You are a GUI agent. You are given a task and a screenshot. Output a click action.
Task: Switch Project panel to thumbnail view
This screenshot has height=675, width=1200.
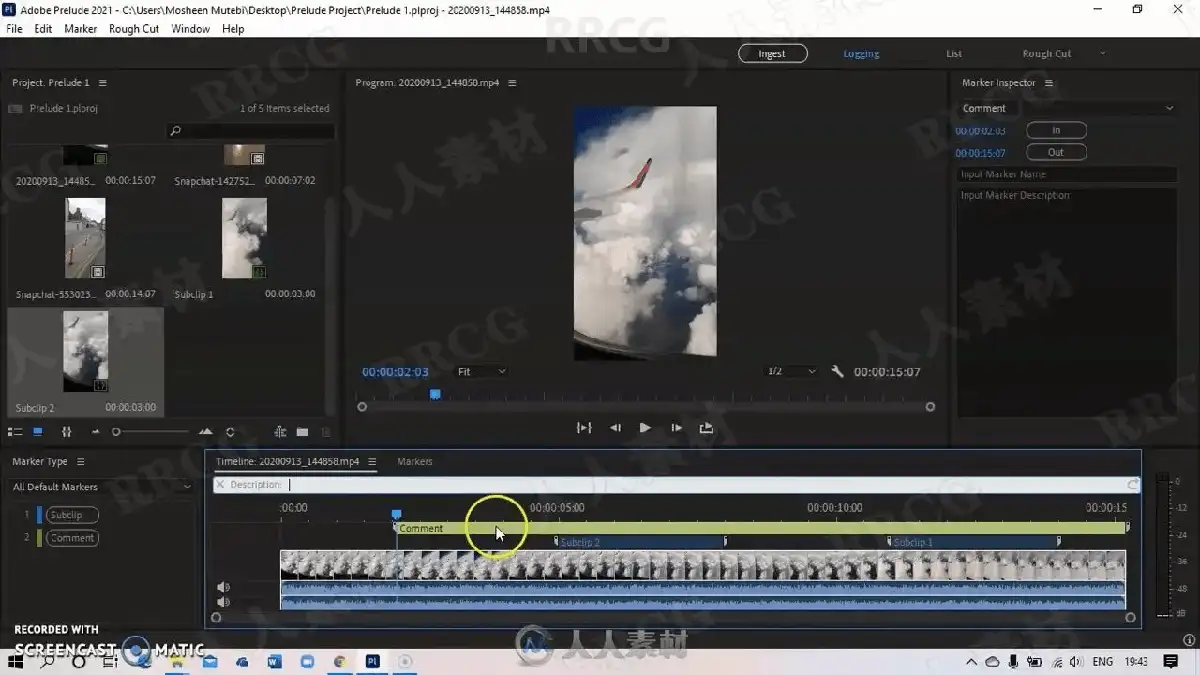click(x=38, y=432)
